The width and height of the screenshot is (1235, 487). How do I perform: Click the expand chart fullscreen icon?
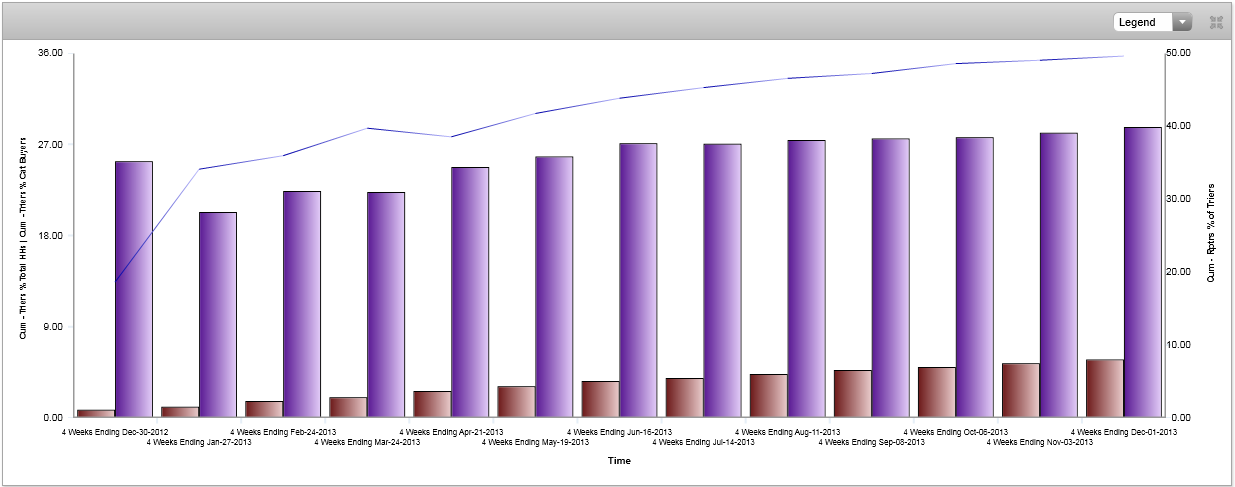pos(1216,22)
